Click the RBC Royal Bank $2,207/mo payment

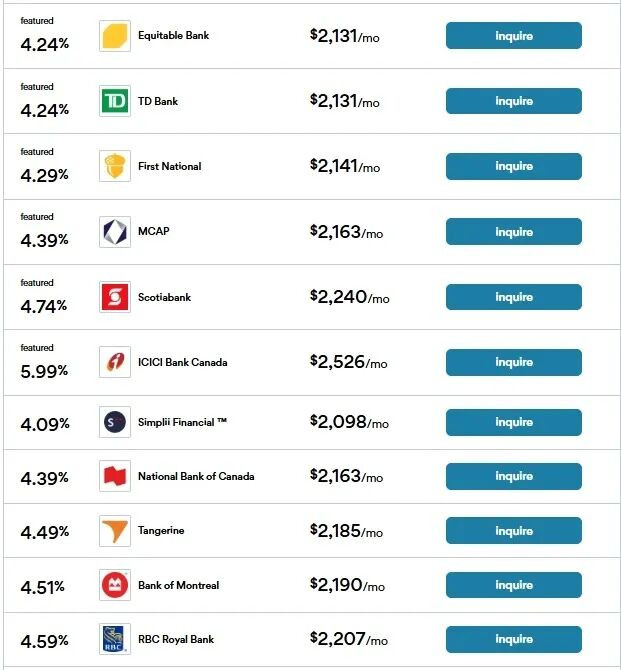coord(348,639)
